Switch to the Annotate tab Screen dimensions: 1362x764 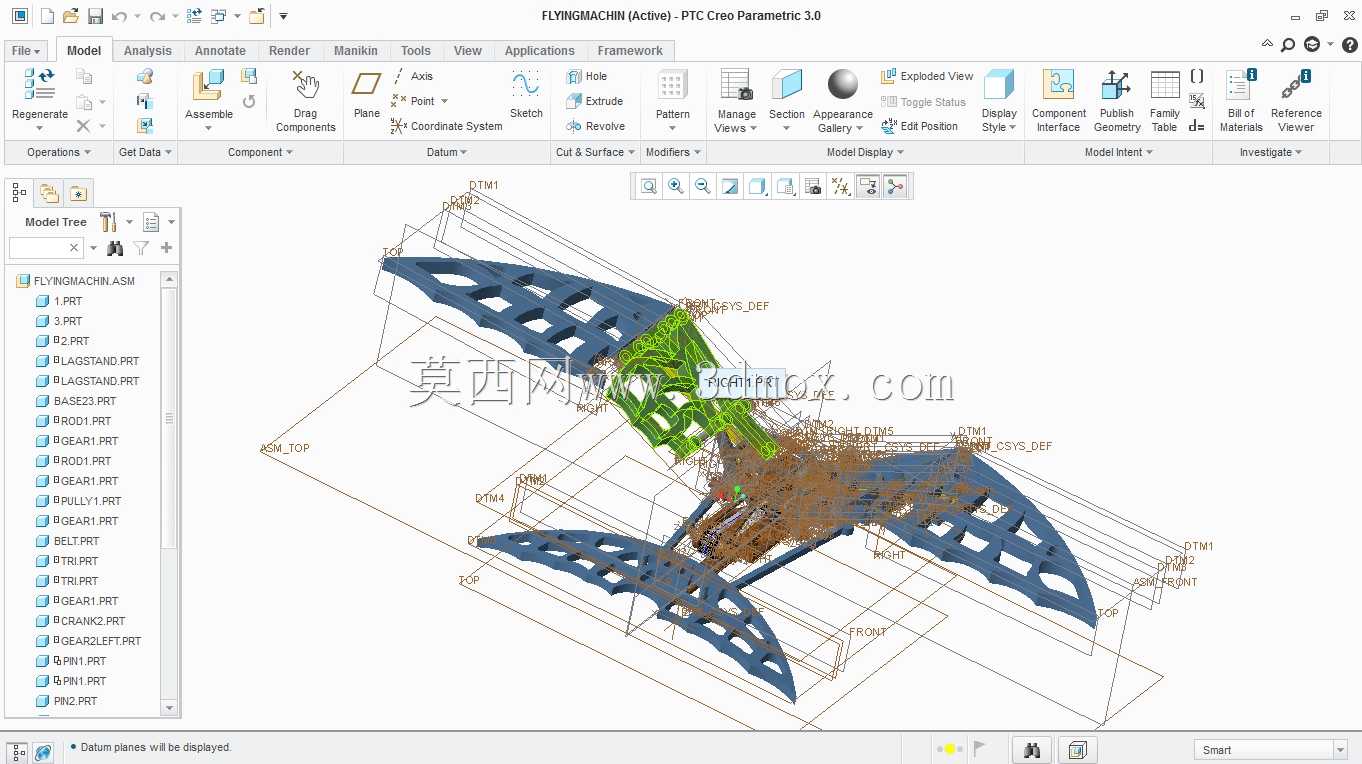pos(220,51)
